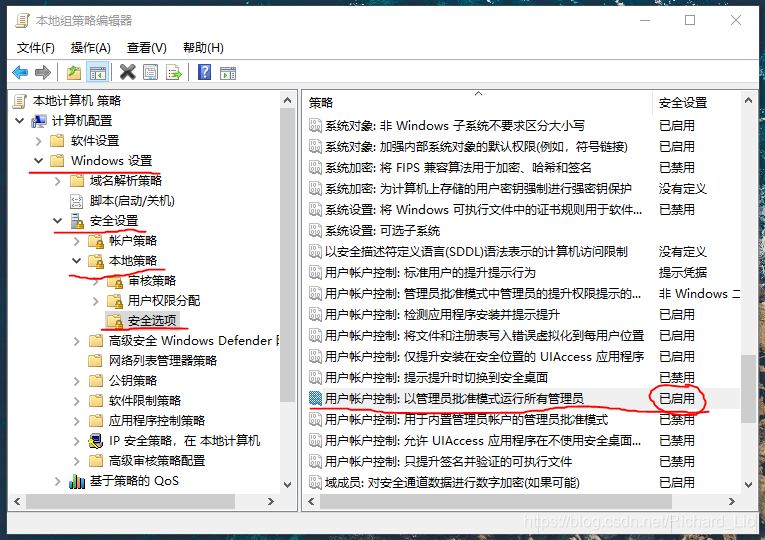Screen dimensions: 765x540
Task: Select policy 用户帐户控制: 只提升签名并验证的可执行文件
Action: click(x=448, y=461)
